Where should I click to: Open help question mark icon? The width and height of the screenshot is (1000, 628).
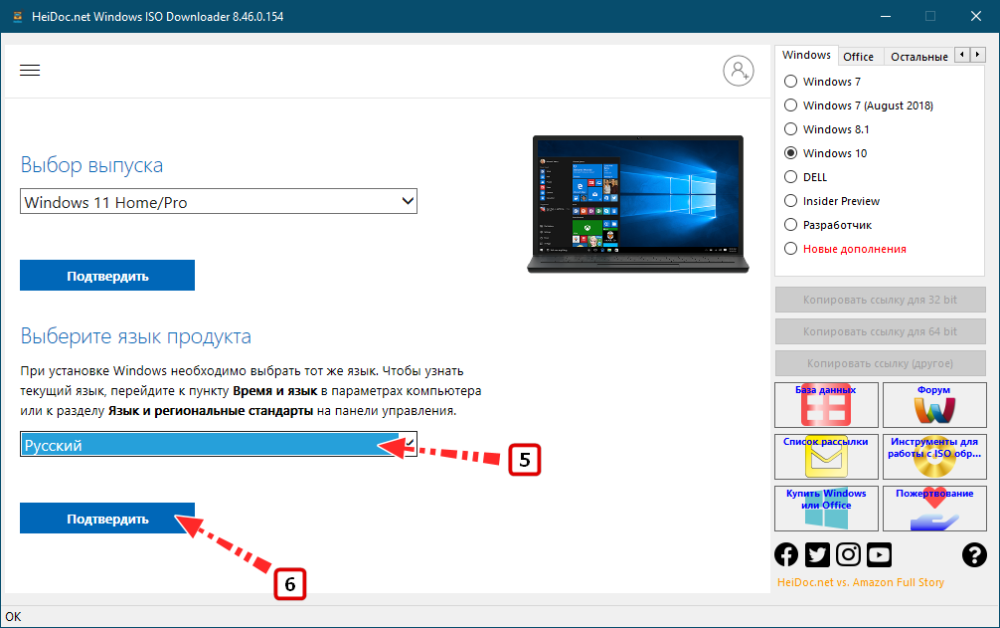(x=974, y=555)
